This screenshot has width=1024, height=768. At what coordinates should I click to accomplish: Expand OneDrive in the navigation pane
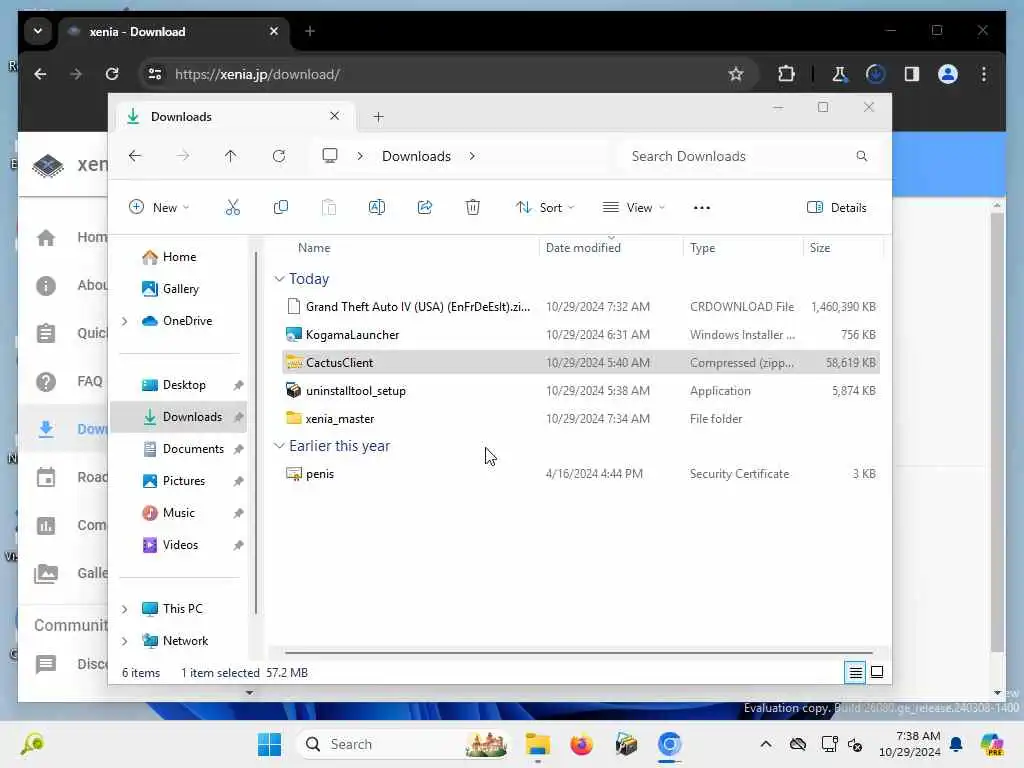coord(125,321)
